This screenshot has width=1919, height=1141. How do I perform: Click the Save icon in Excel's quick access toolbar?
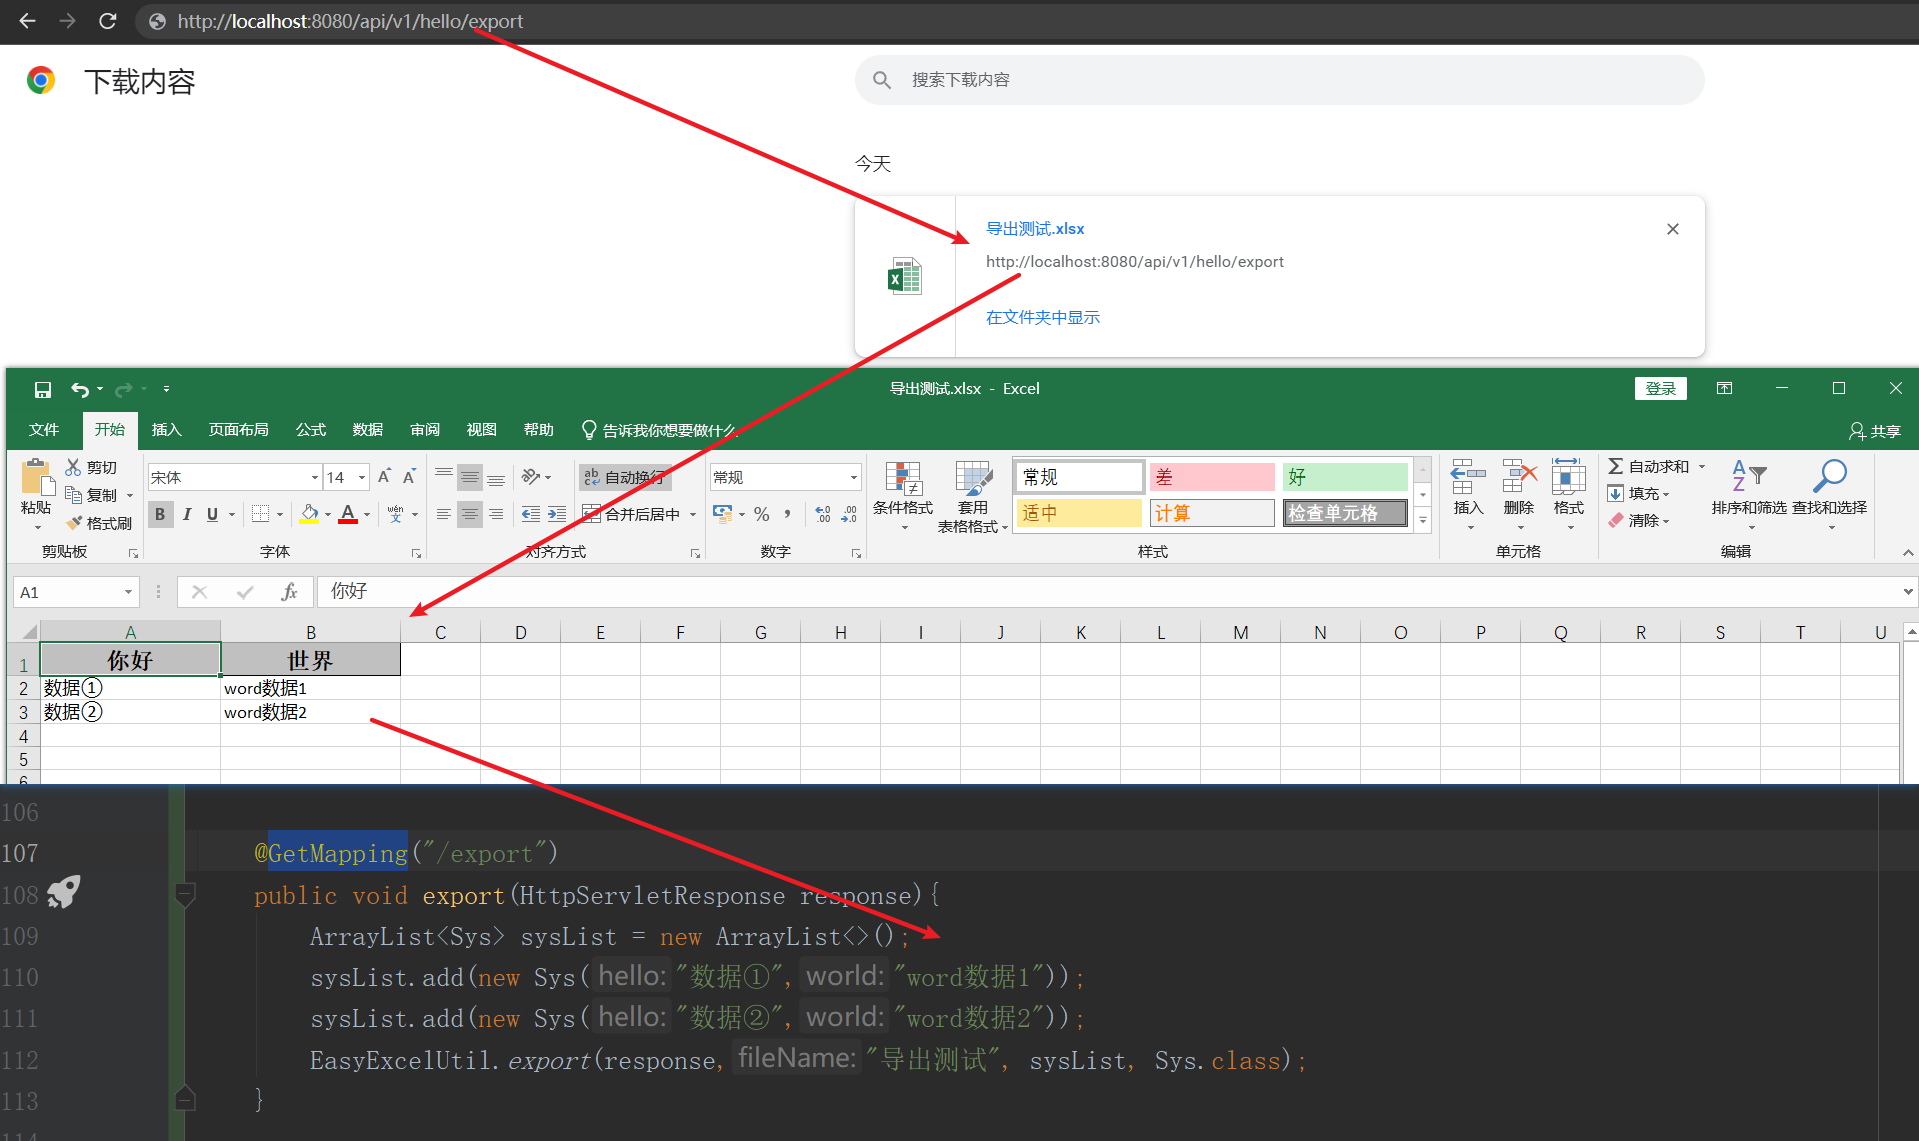(x=43, y=389)
